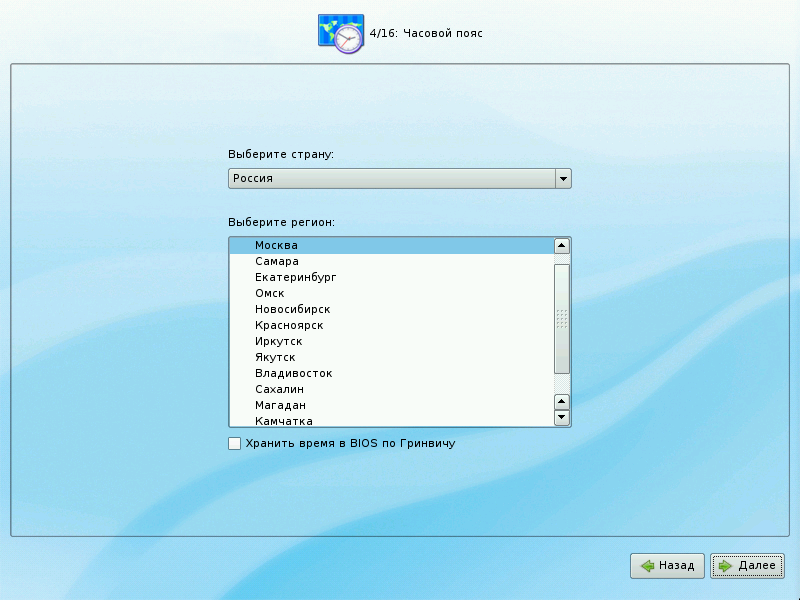Click the region list scrollbar bottom down arrow
800x600 pixels.
point(561,417)
